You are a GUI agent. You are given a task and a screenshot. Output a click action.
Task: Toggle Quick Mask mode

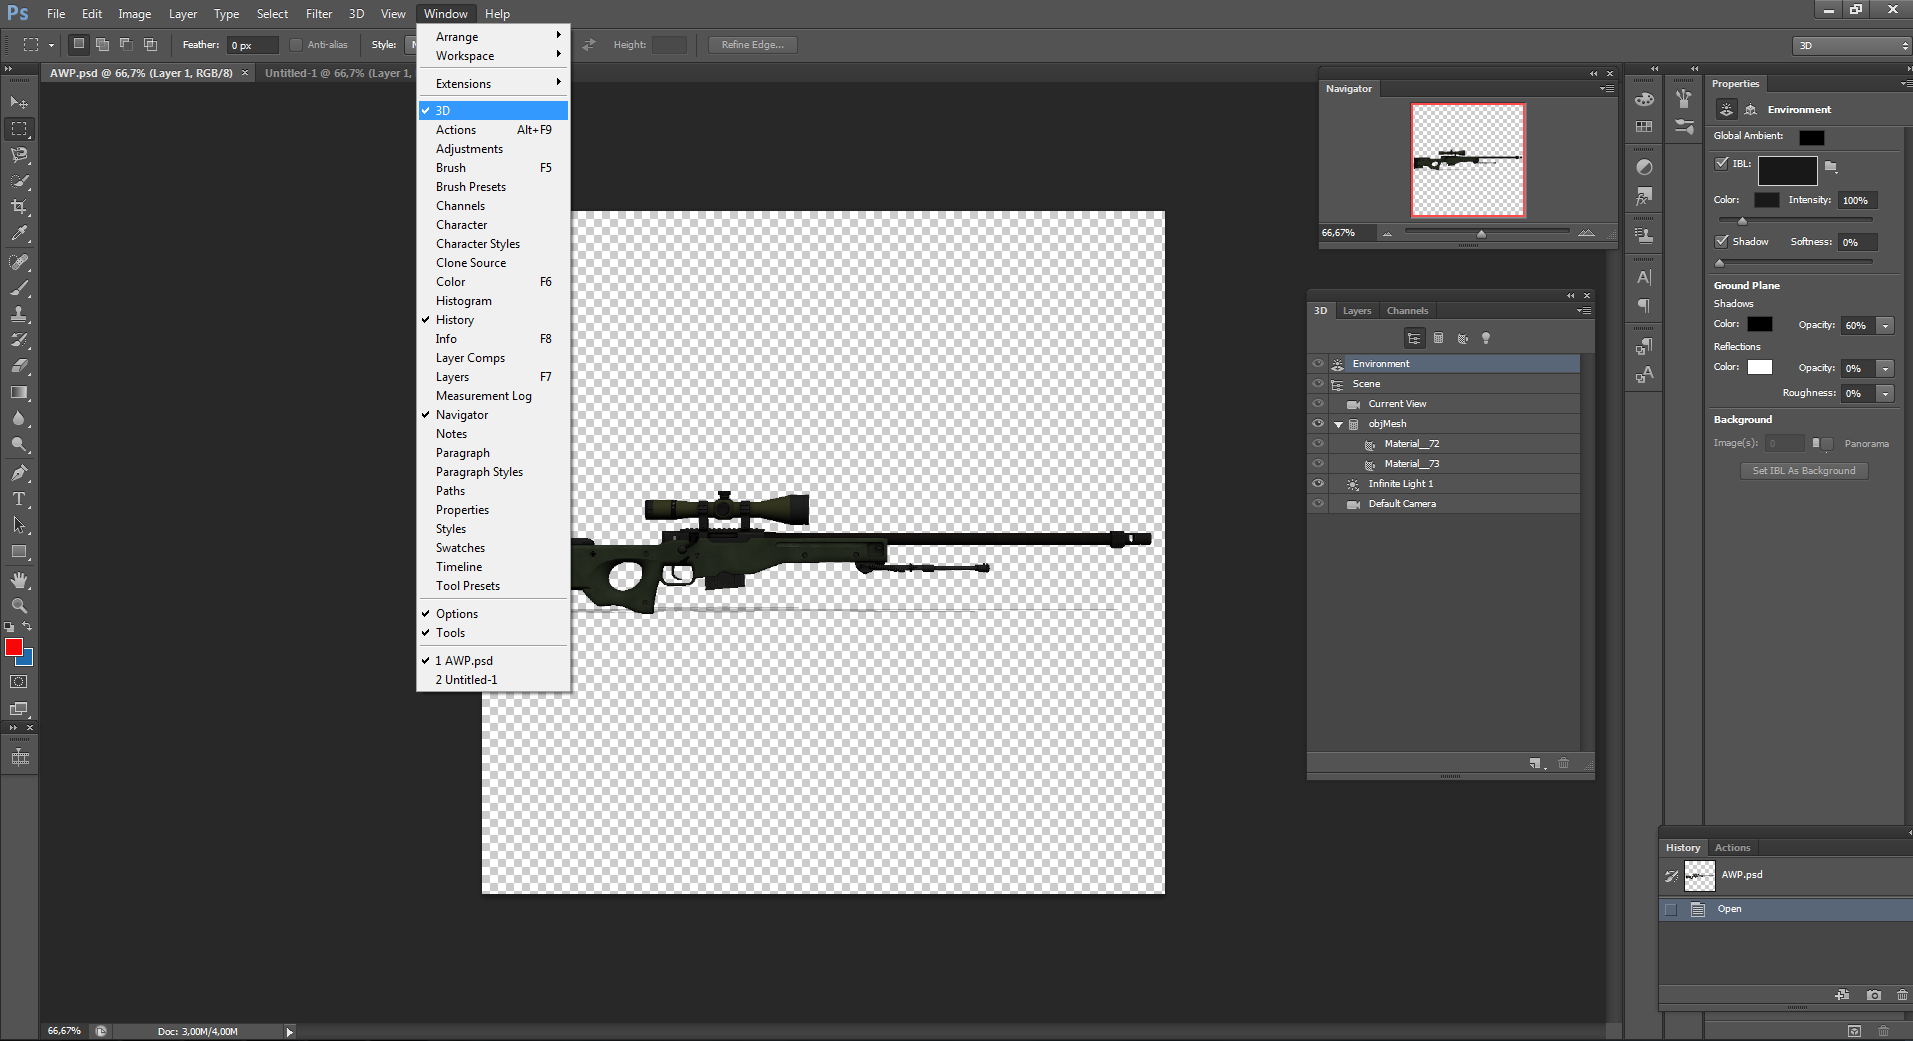click(x=19, y=682)
